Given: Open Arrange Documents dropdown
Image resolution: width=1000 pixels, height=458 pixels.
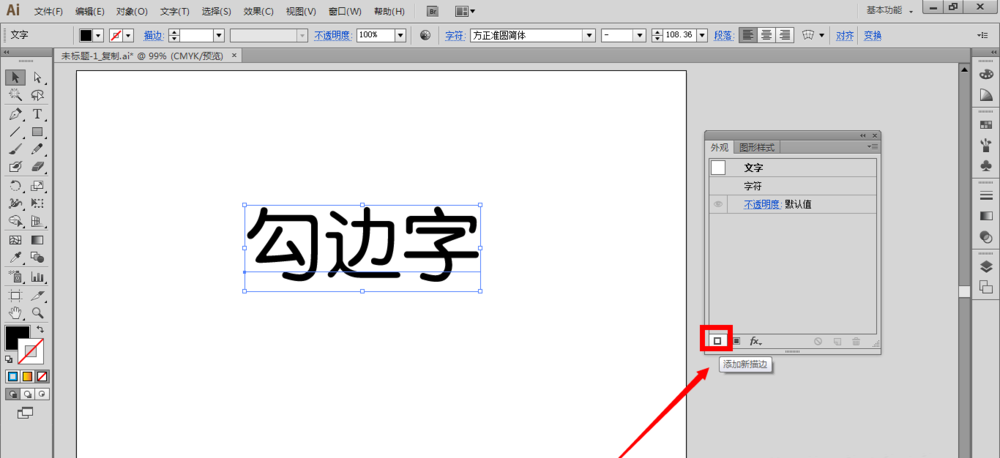Looking at the screenshot, I should coord(466,11).
